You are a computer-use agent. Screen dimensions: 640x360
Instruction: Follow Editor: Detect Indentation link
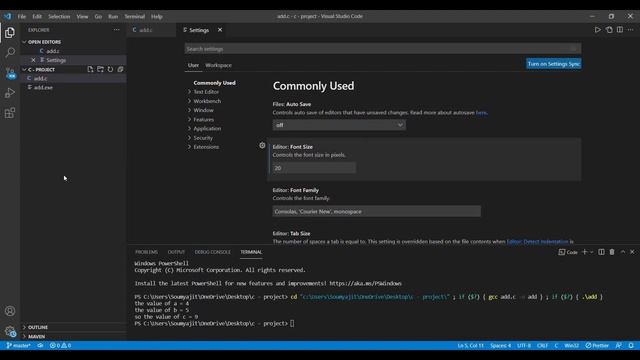click(537, 242)
